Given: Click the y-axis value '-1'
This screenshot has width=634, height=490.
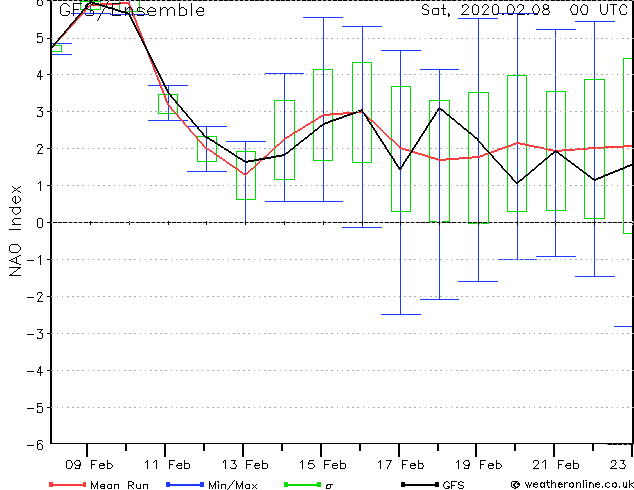Looking at the screenshot, I should [36, 260].
